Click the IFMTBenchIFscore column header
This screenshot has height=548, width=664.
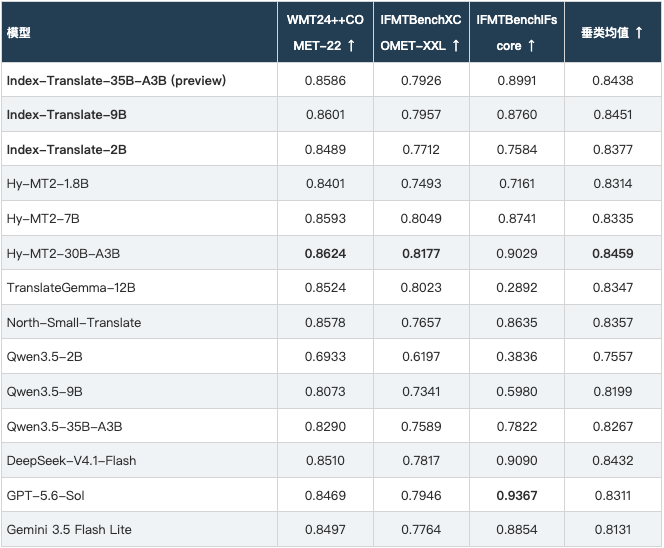tap(516, 33)
